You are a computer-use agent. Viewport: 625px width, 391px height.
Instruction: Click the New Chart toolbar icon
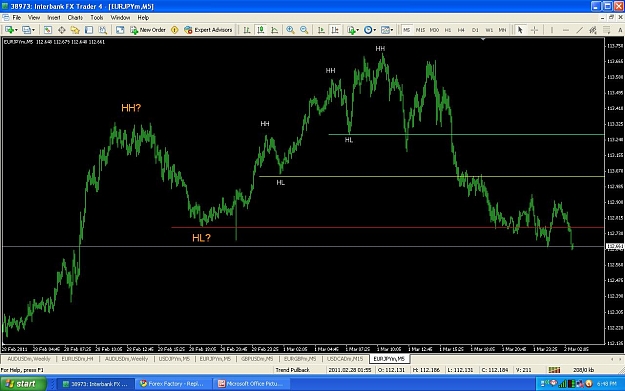click(9, 30)
